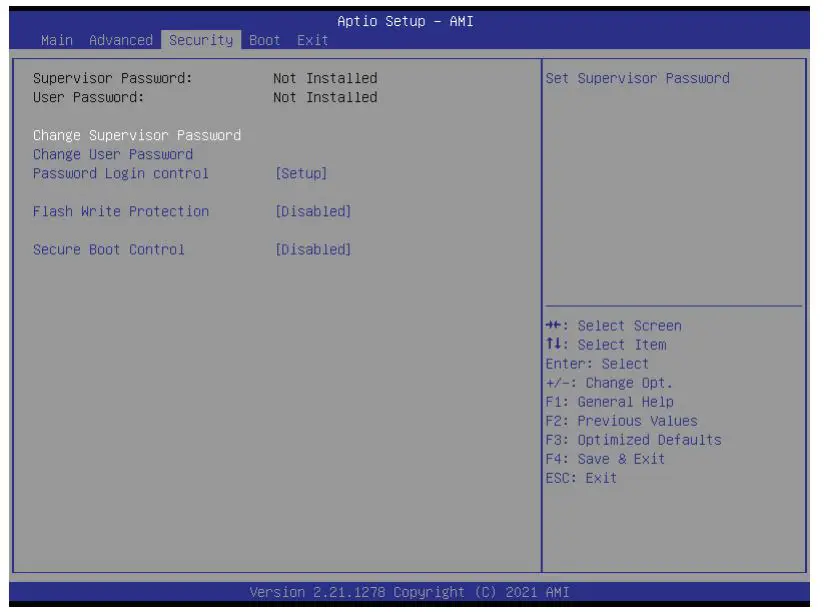Open the Advanced tab

[x=121, y=40]
